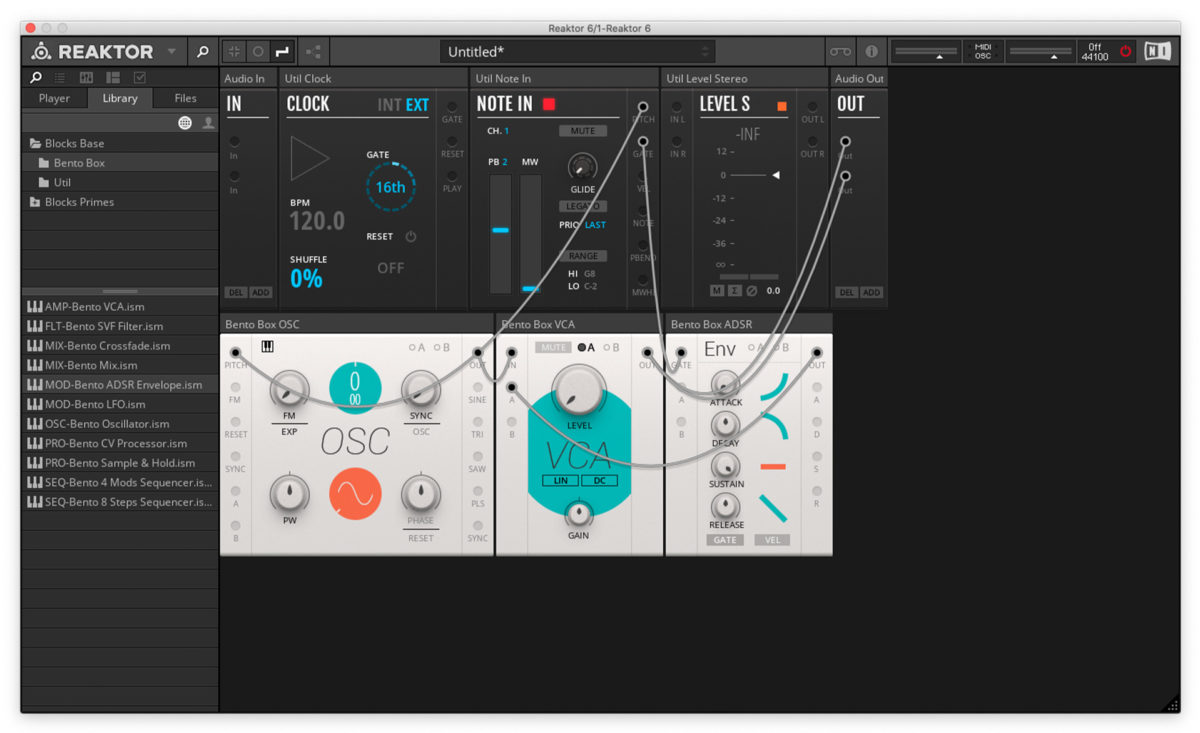Select AMP-Bento VCA.ism file
Image resolution: width=1200 pixels, height=733 pixels.
[x=120, y=307]
